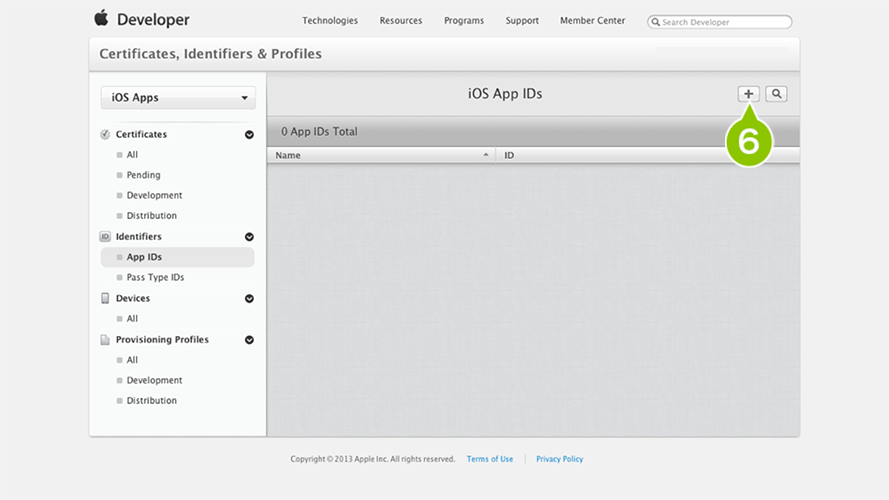
Task: Click the 'iOS App IDs' title
Action: point(505,94)
